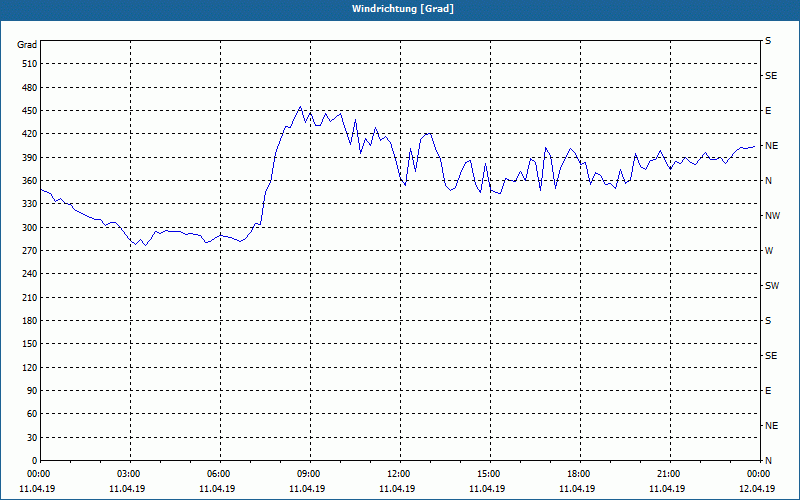Select the "Grad" axis unit label
This screenshot has width=800, height=500.
click(x=27, y=45)
